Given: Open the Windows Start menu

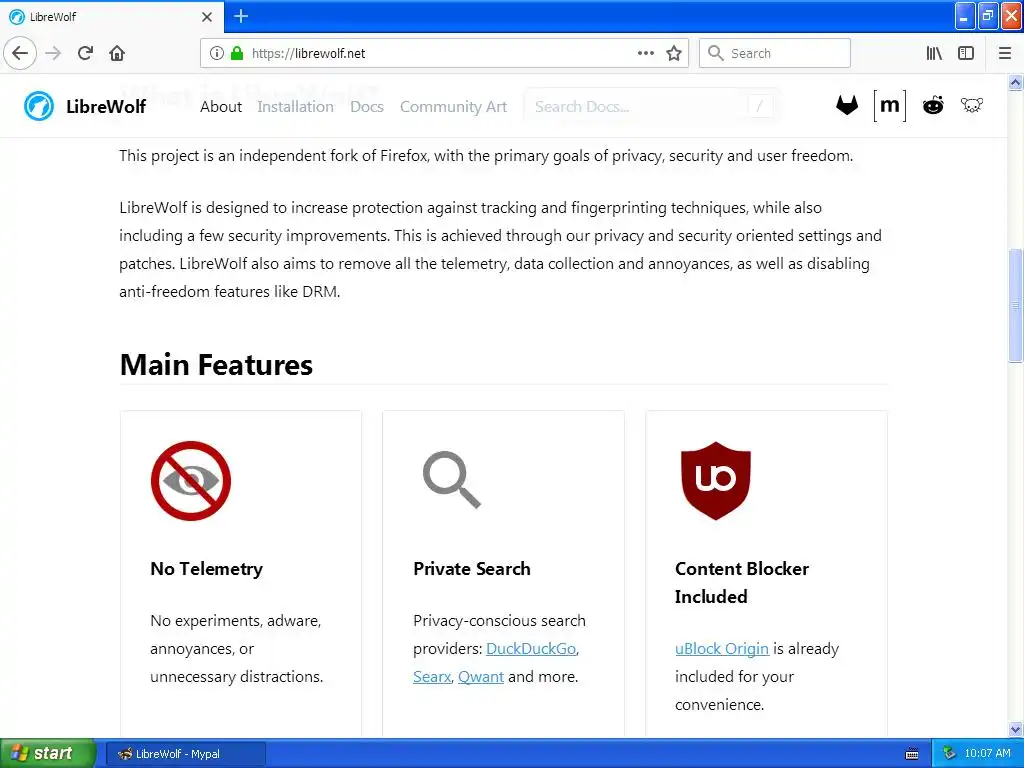Looking at the screenshot, I should (48, 753).
